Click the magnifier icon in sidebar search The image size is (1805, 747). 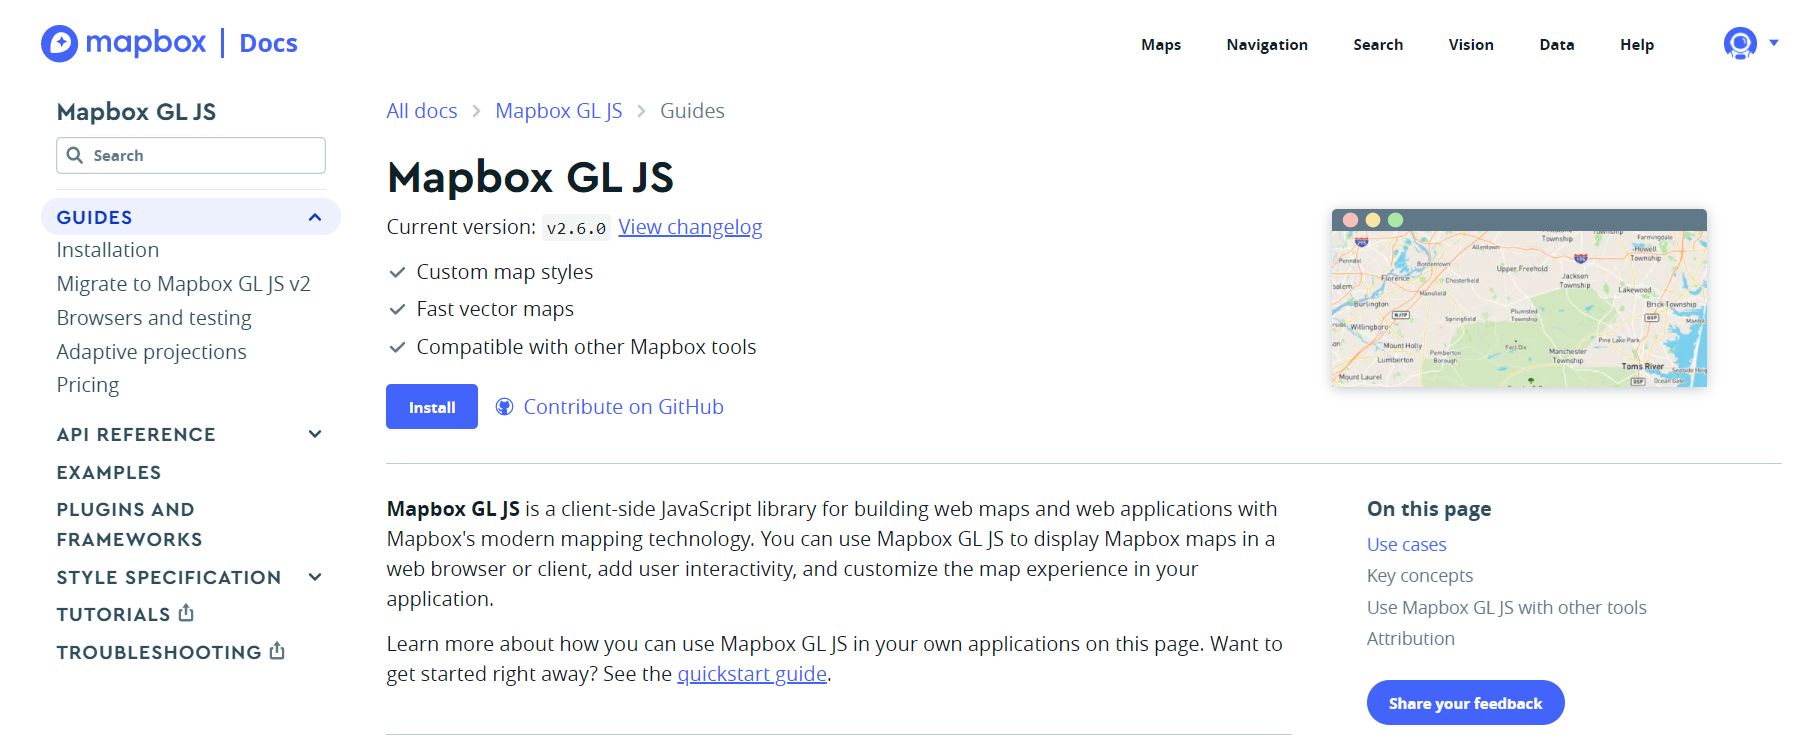pos(75,155)
